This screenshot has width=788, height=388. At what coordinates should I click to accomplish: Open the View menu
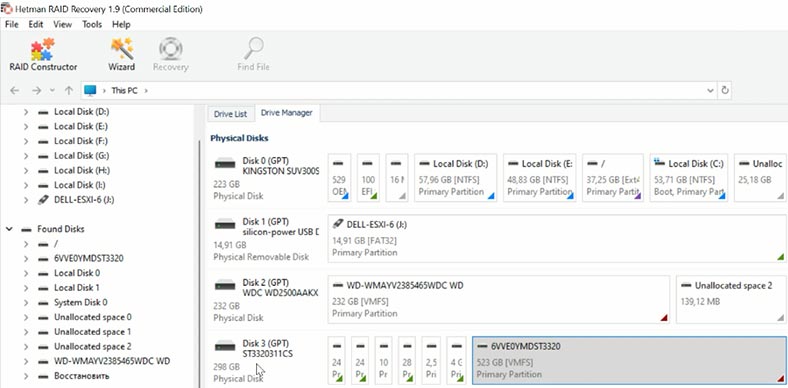(63, 25)
